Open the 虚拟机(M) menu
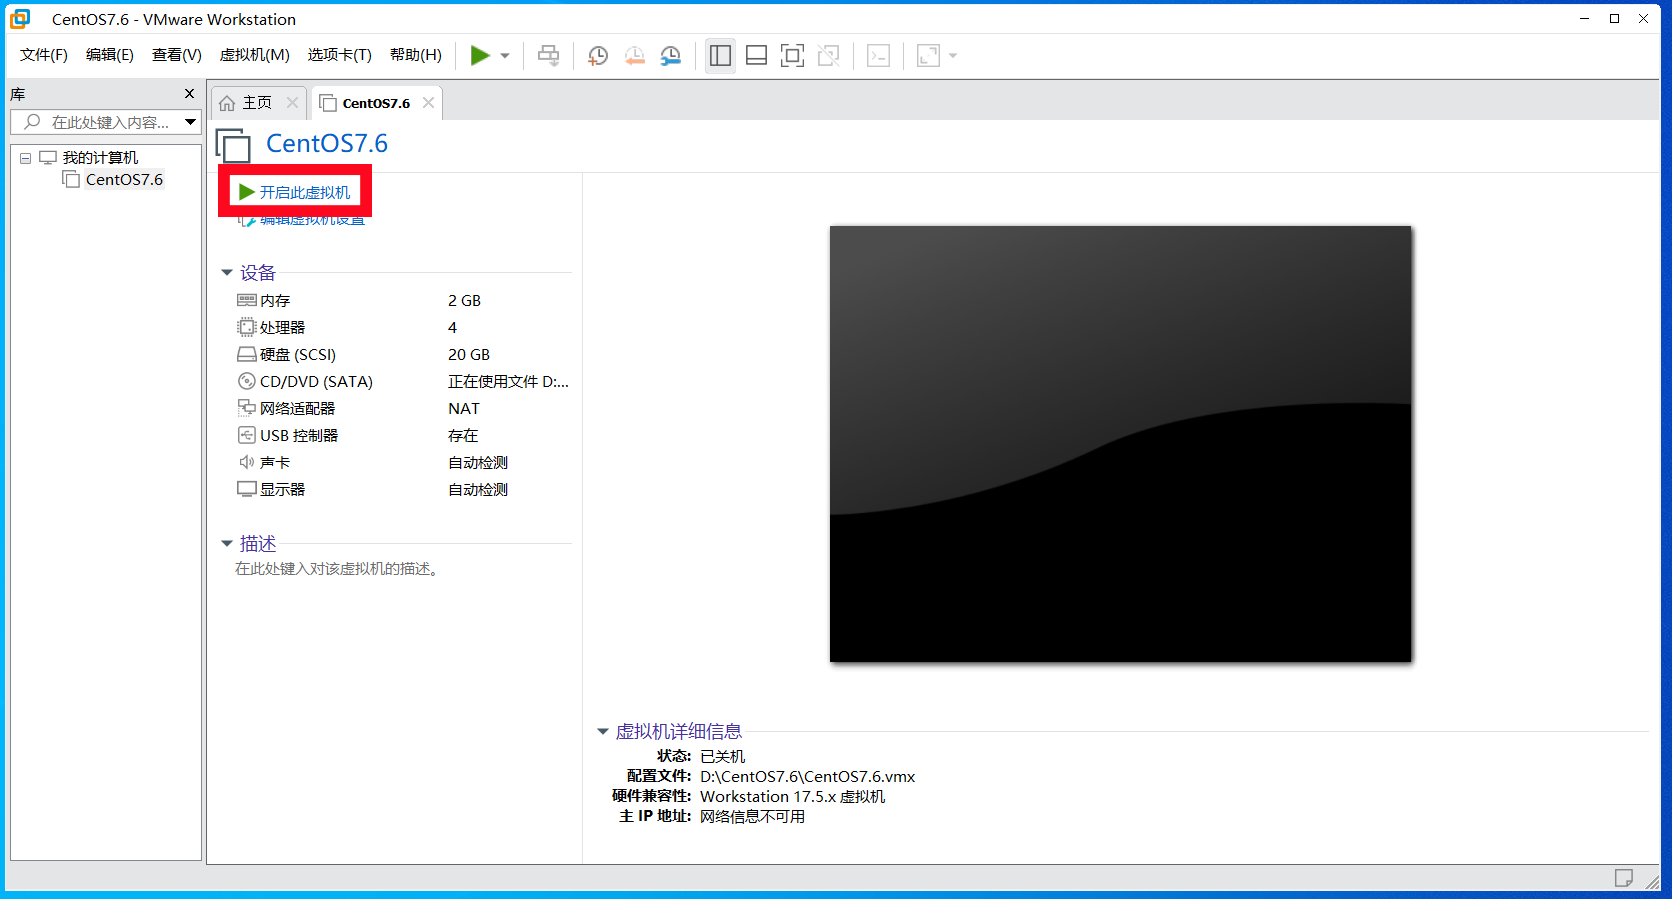 255,55
